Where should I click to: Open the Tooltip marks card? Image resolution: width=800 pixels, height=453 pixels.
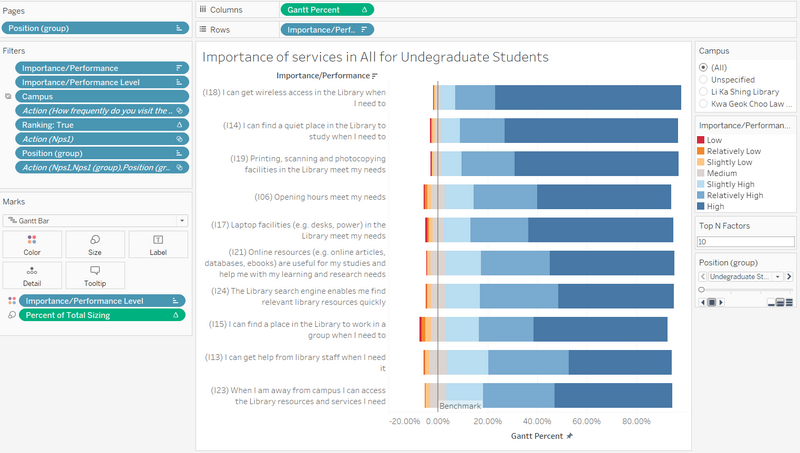coord(95,275)
